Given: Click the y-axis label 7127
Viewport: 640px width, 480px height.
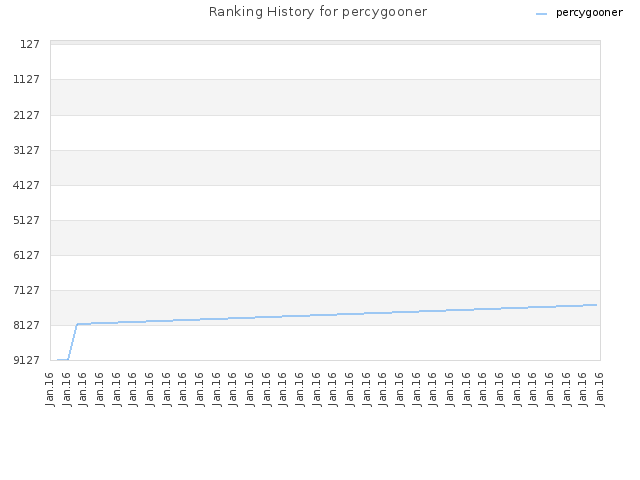Looking at the screenshot, I should click(x=27, y=290).
